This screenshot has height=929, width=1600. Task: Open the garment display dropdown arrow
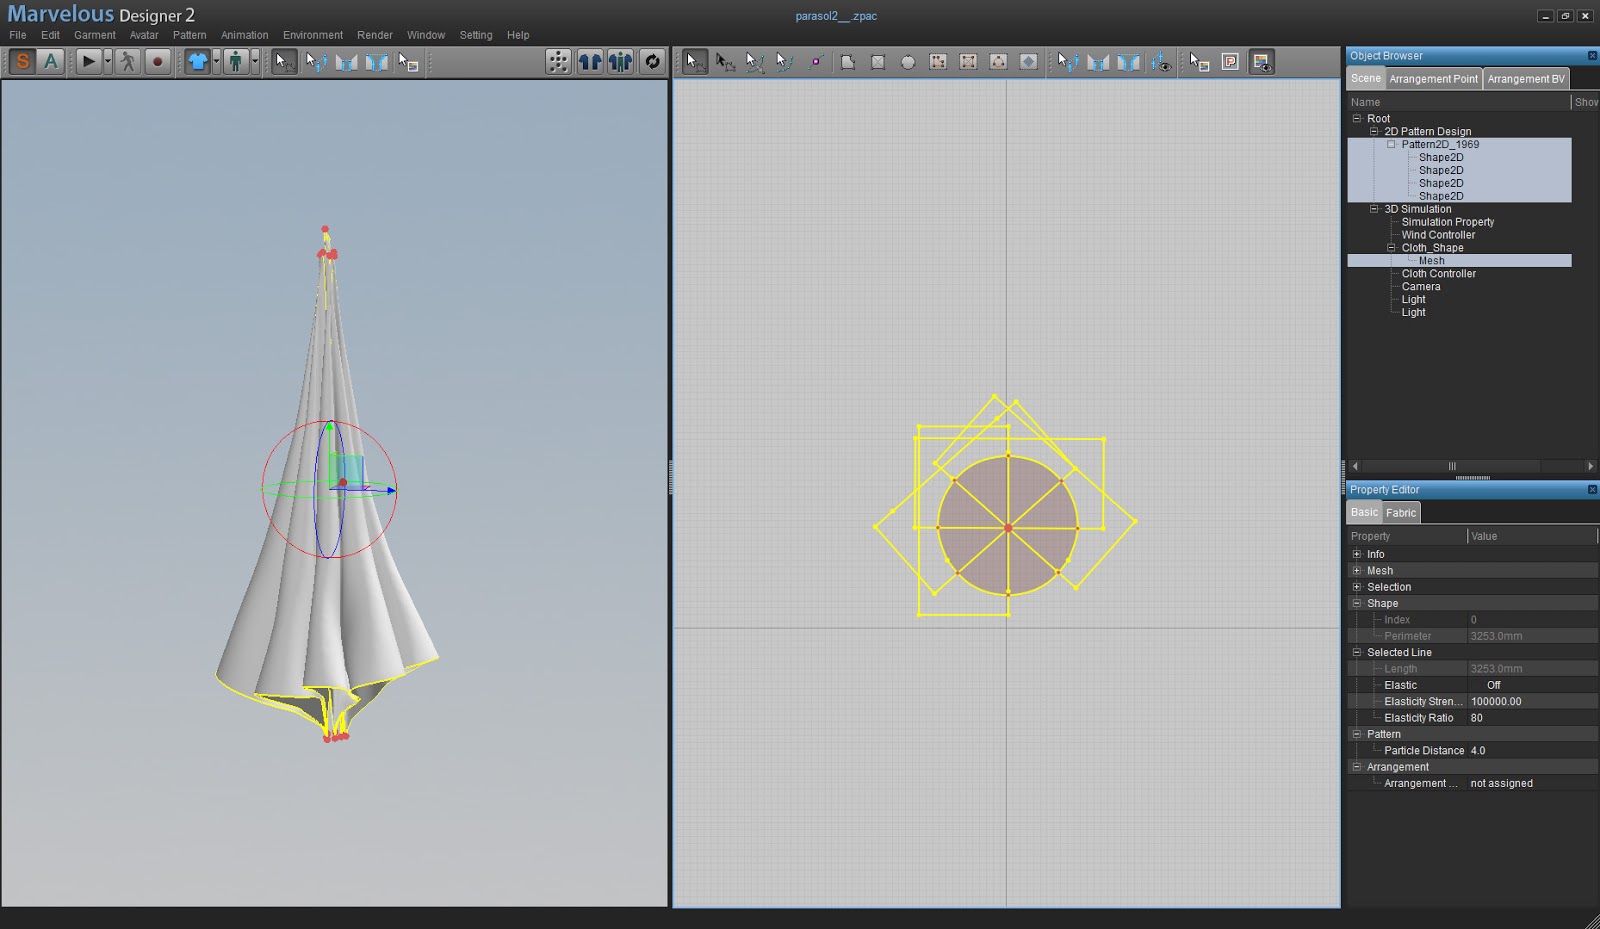point(216,62)
